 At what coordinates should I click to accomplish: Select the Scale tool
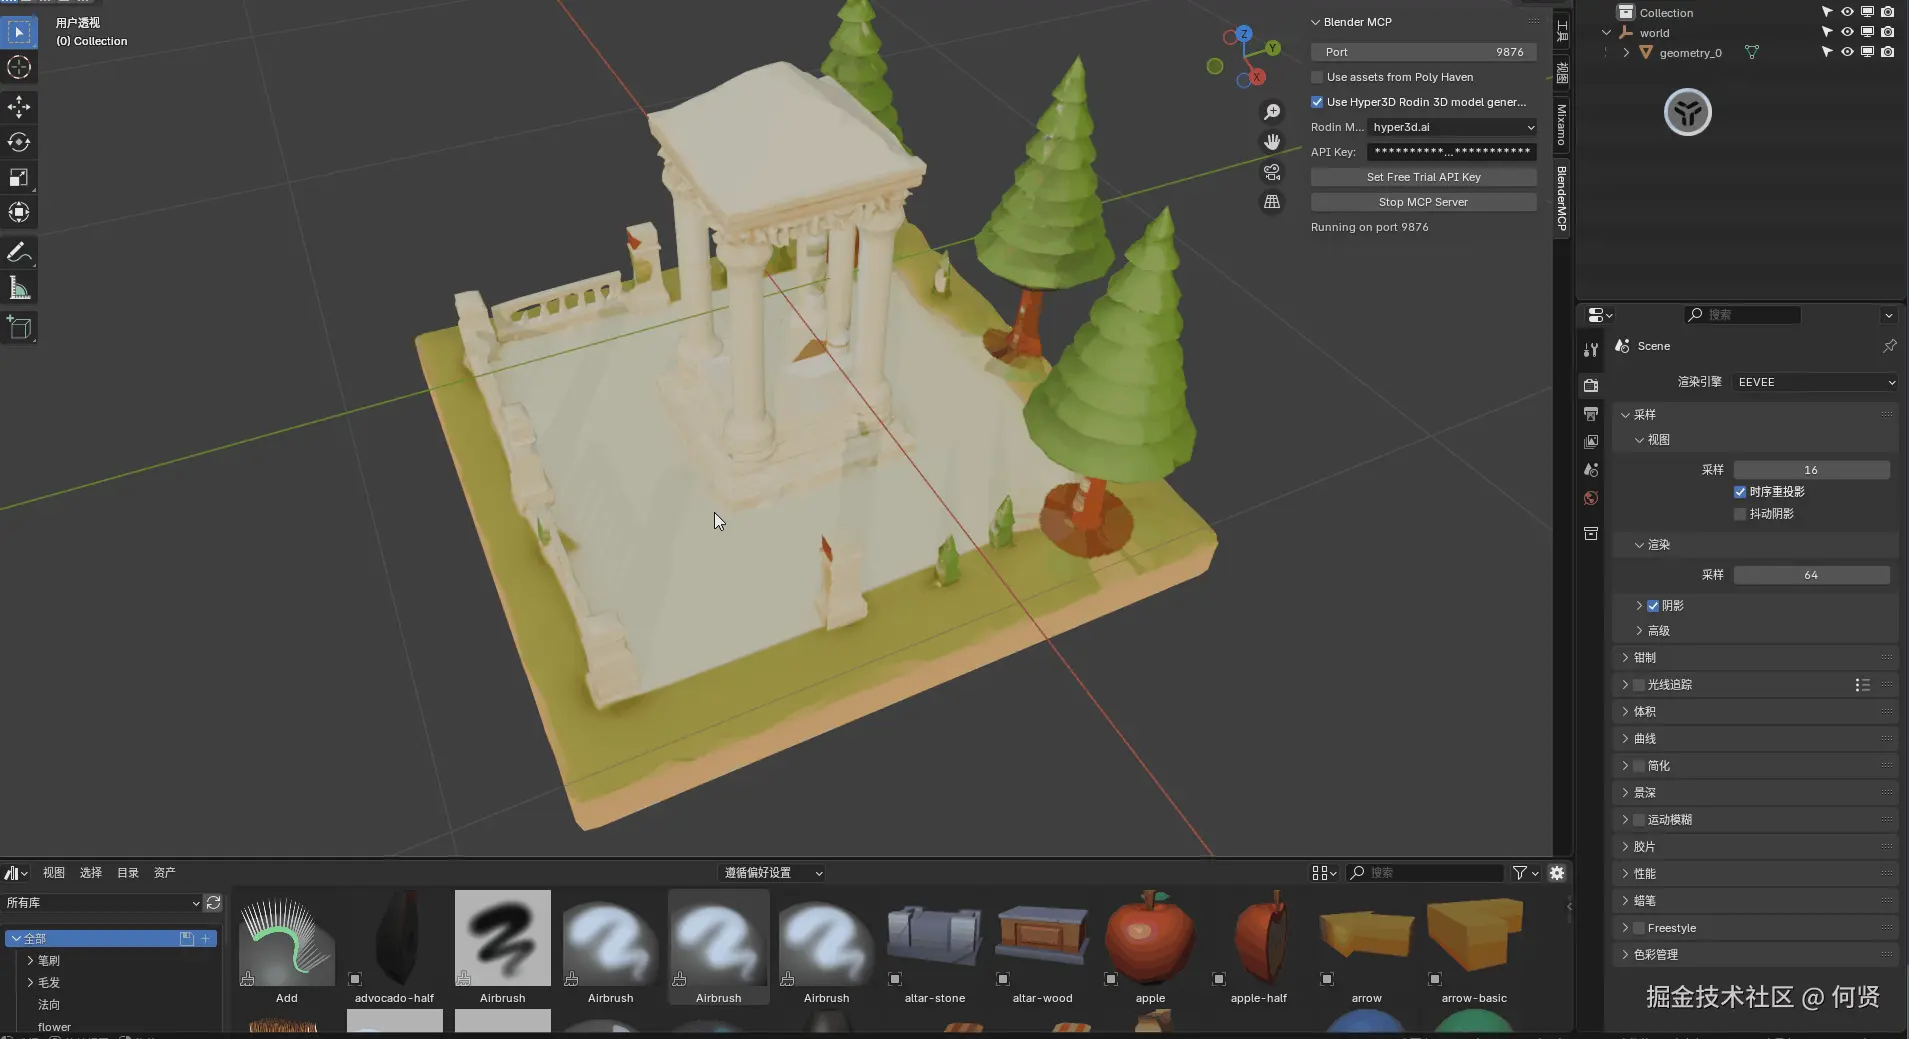coord(19,177)
